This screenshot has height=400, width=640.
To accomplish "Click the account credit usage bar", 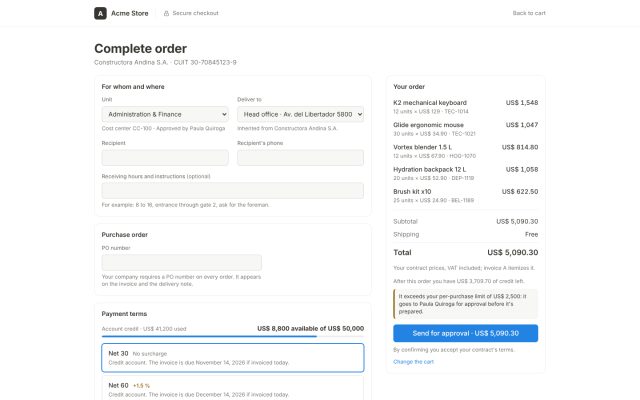I will pyautogui.click(x=233, y=336).
